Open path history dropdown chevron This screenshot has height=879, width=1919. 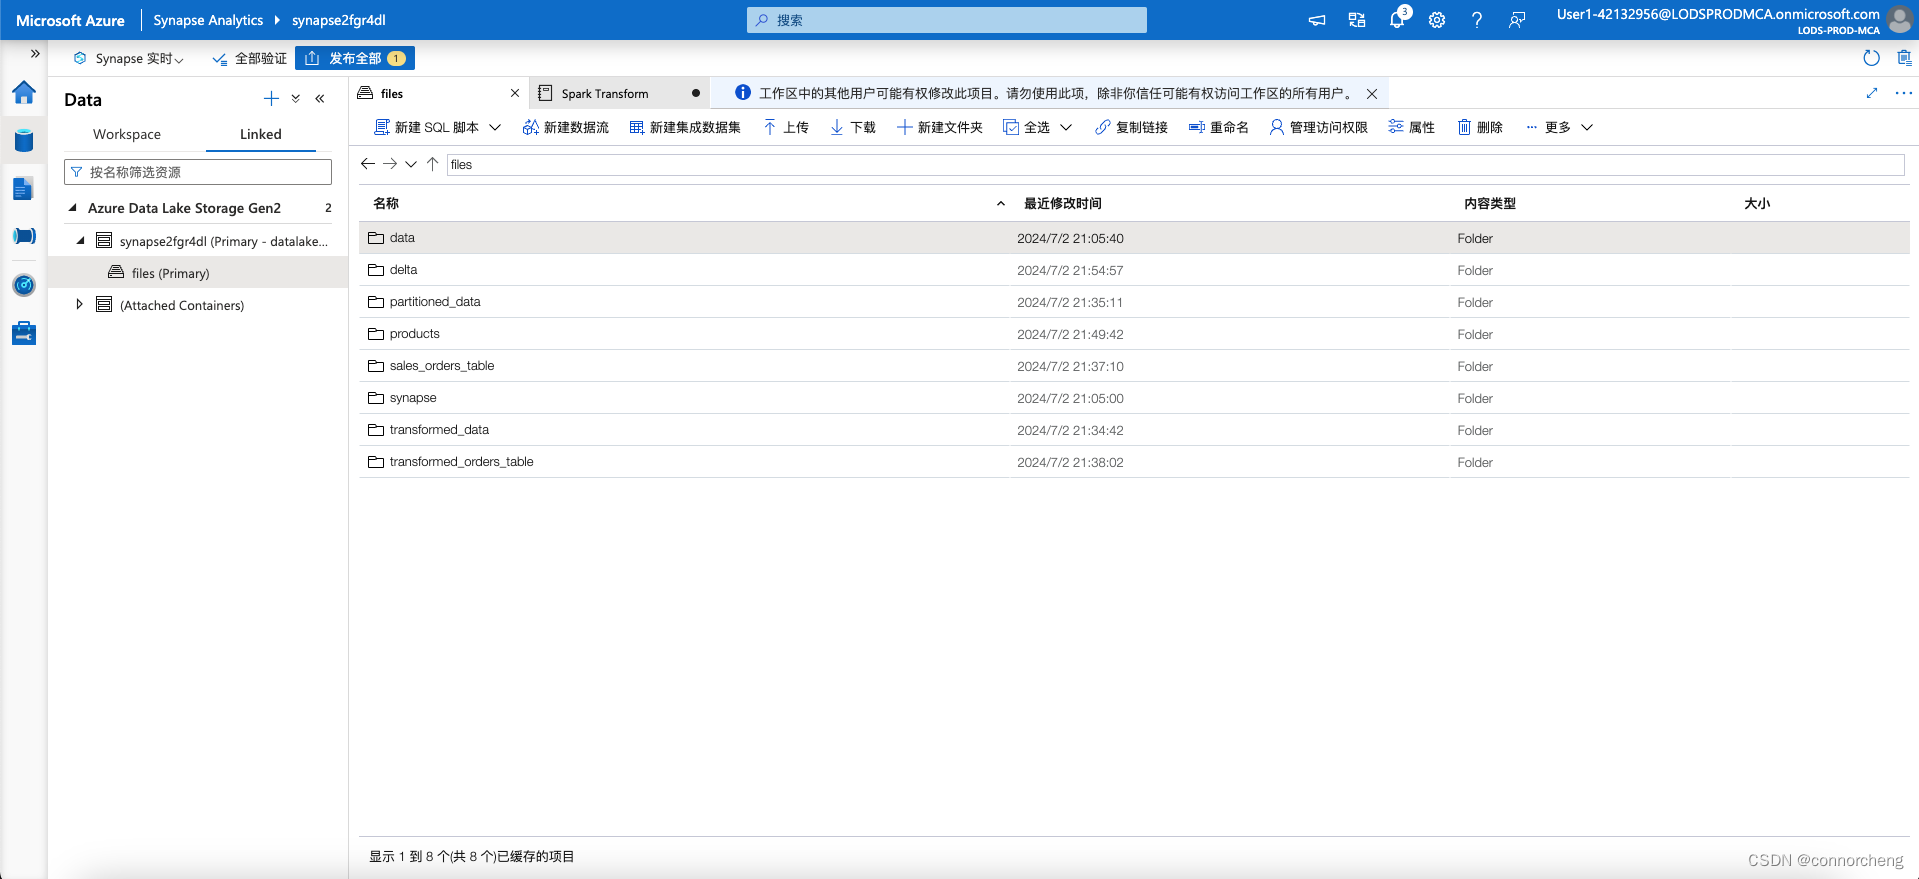[x=411, y=164]
